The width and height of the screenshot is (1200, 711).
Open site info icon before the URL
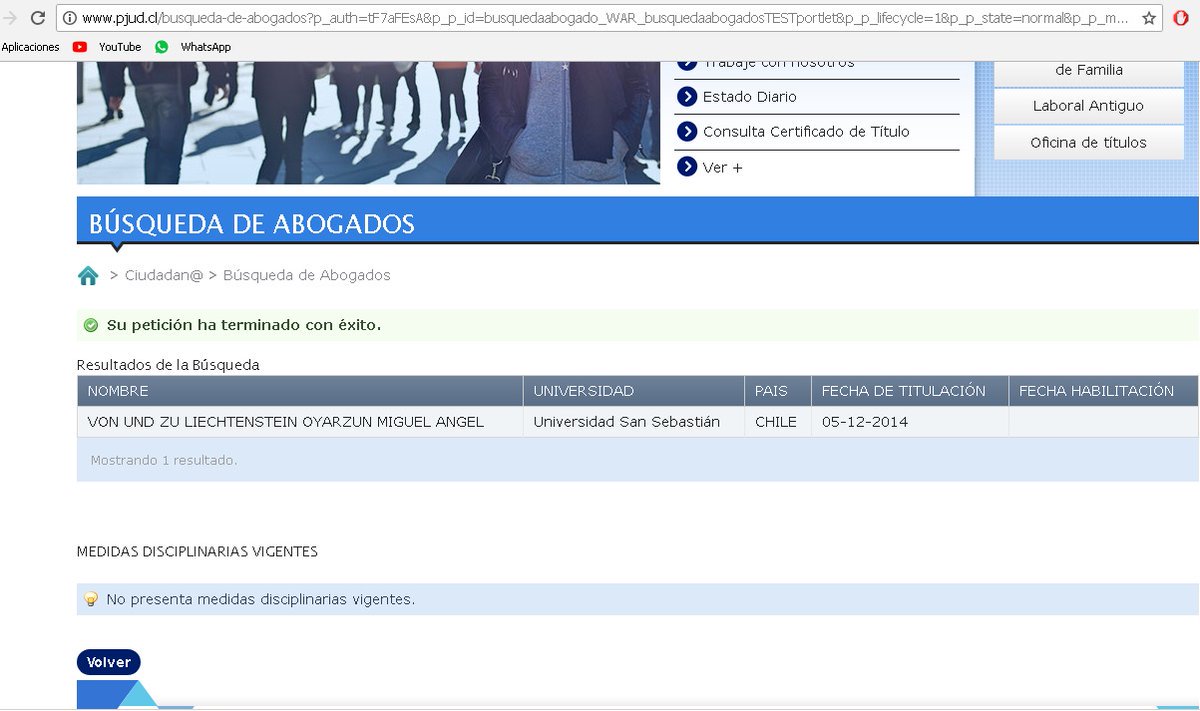pyautogui.click(x=70, y=17)
